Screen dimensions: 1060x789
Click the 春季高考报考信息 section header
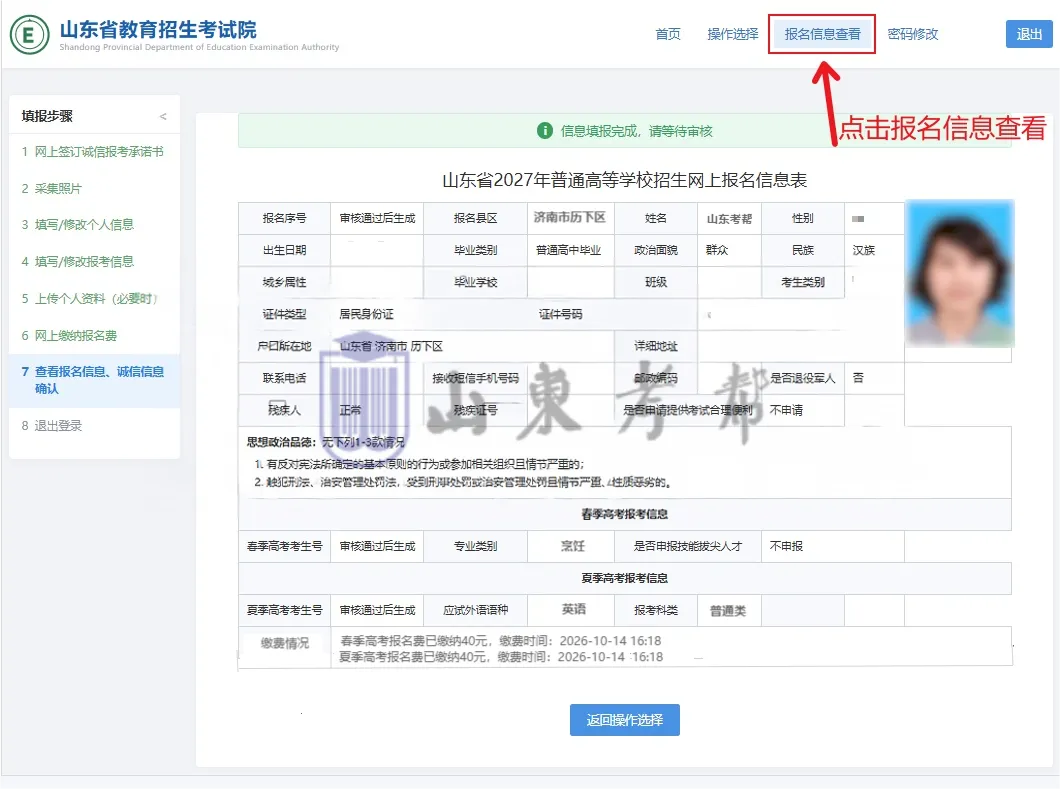625,514
